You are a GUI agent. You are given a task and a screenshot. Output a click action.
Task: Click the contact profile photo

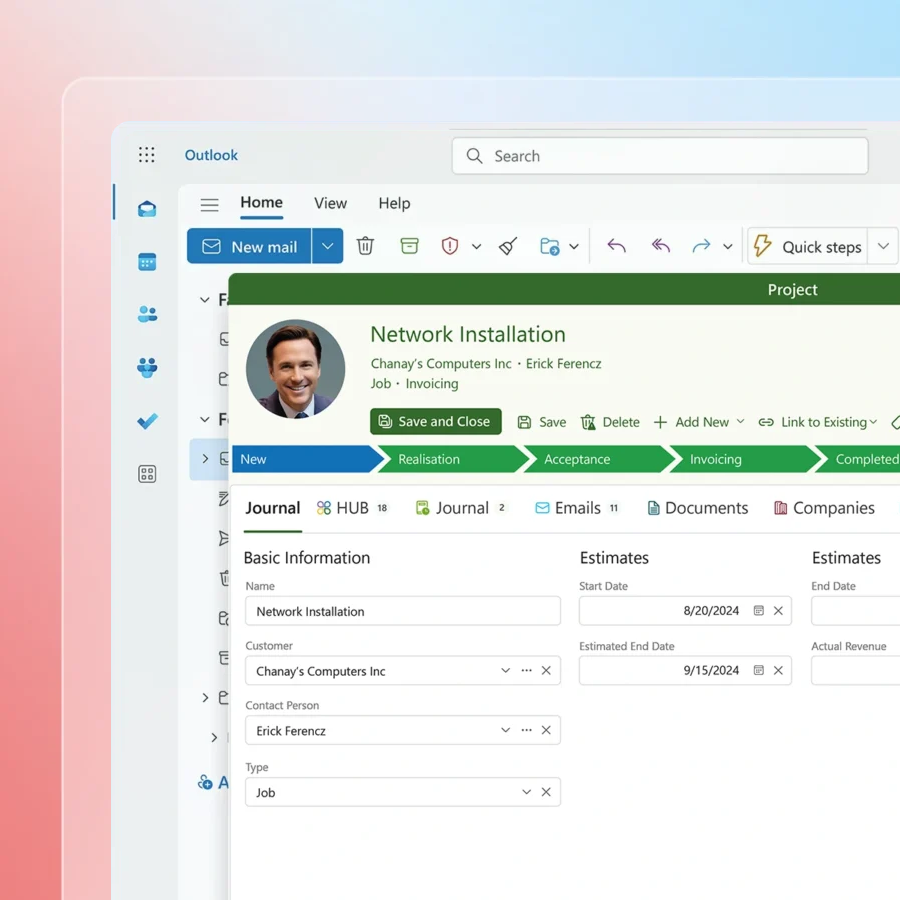296,368
